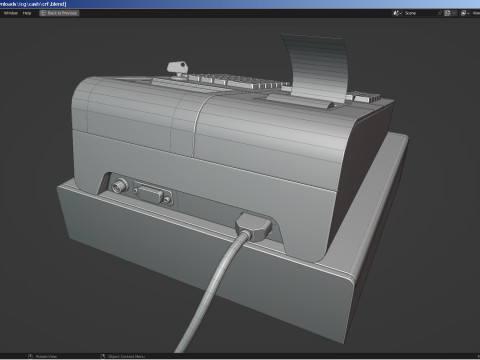Viewport: 480px width, 360px height.
Task: Pin the scene to workspace
Action: pos(440,13)
